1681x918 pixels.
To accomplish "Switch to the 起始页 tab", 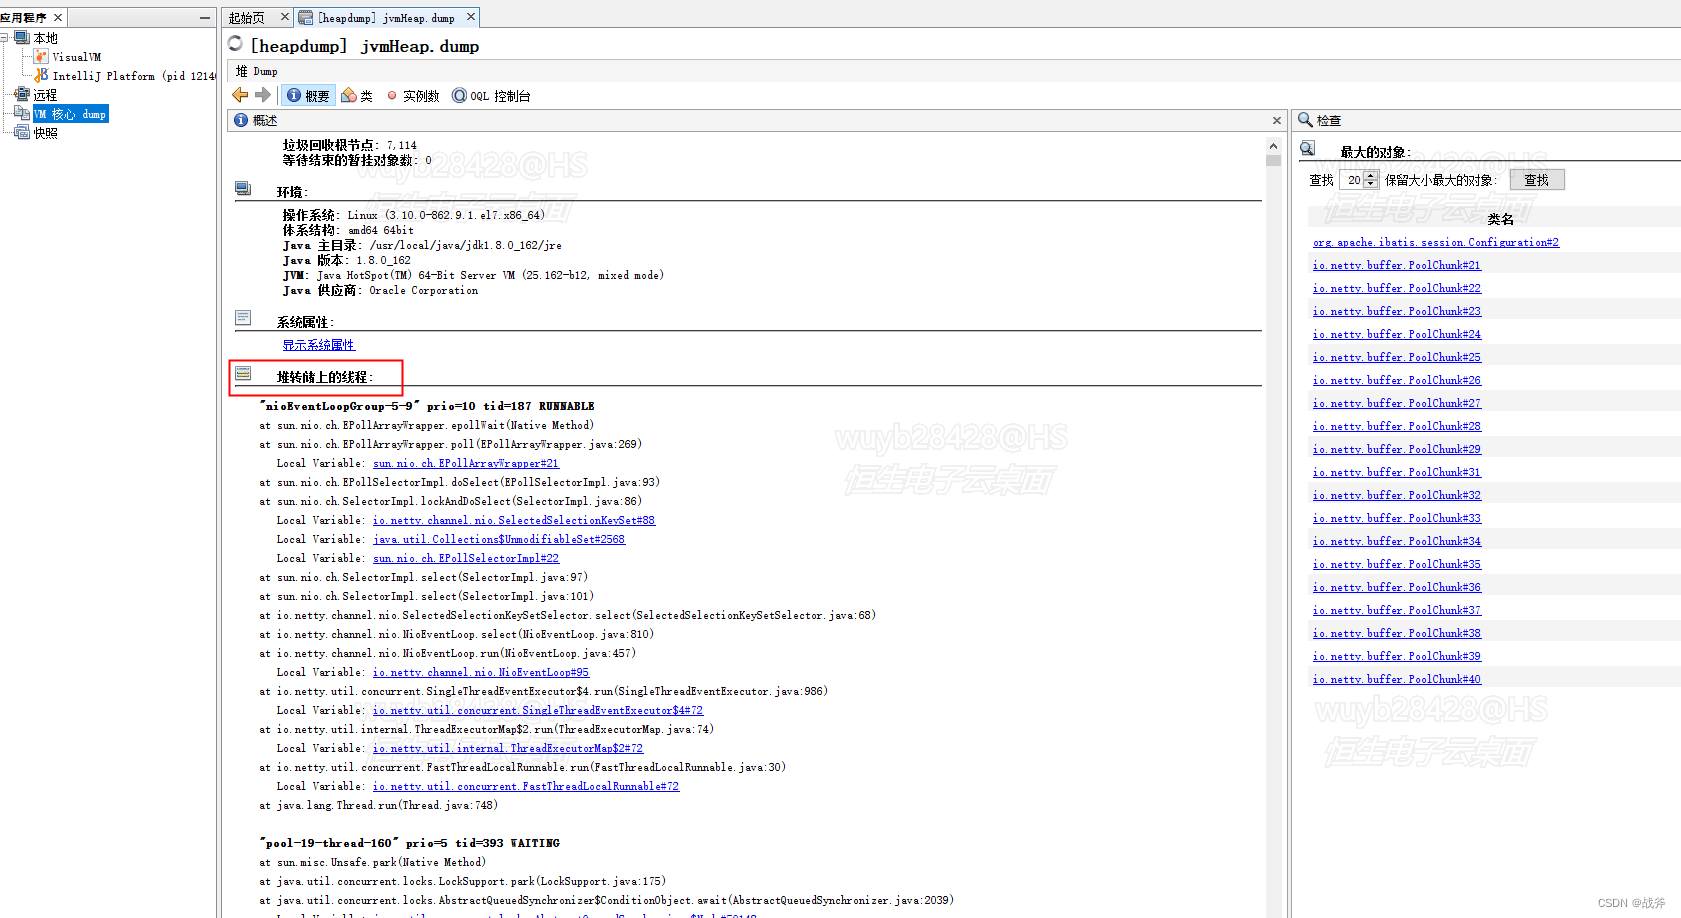I will tap(249, 16).
